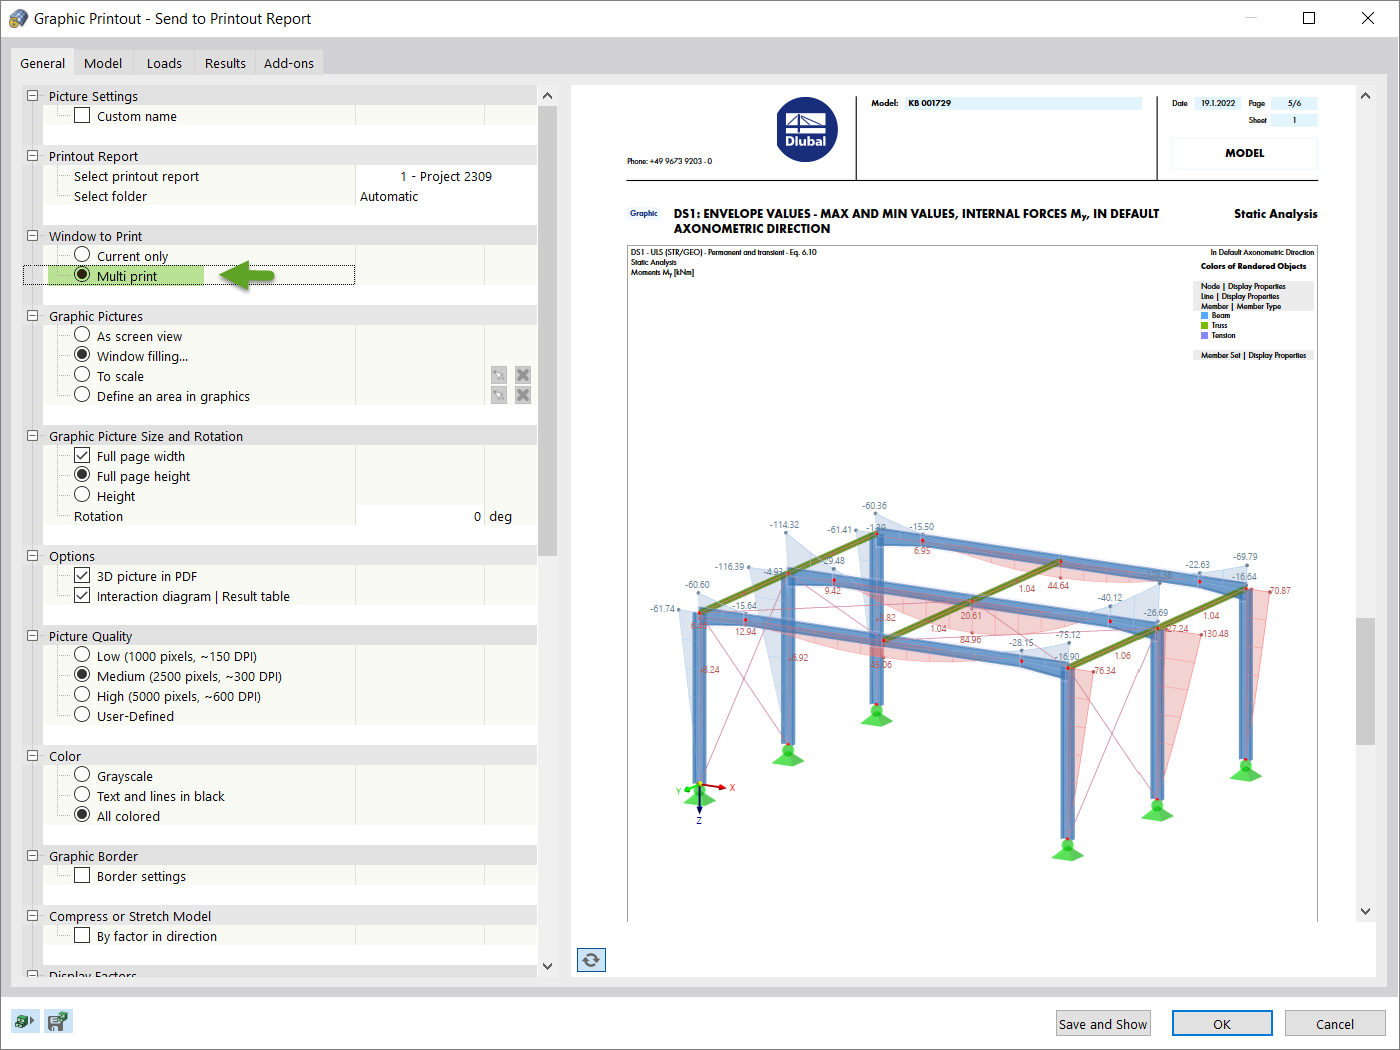Screen dimensions: 1400x1050
Task: Toggle the Full page width checkbox
Action: [82, 455]
